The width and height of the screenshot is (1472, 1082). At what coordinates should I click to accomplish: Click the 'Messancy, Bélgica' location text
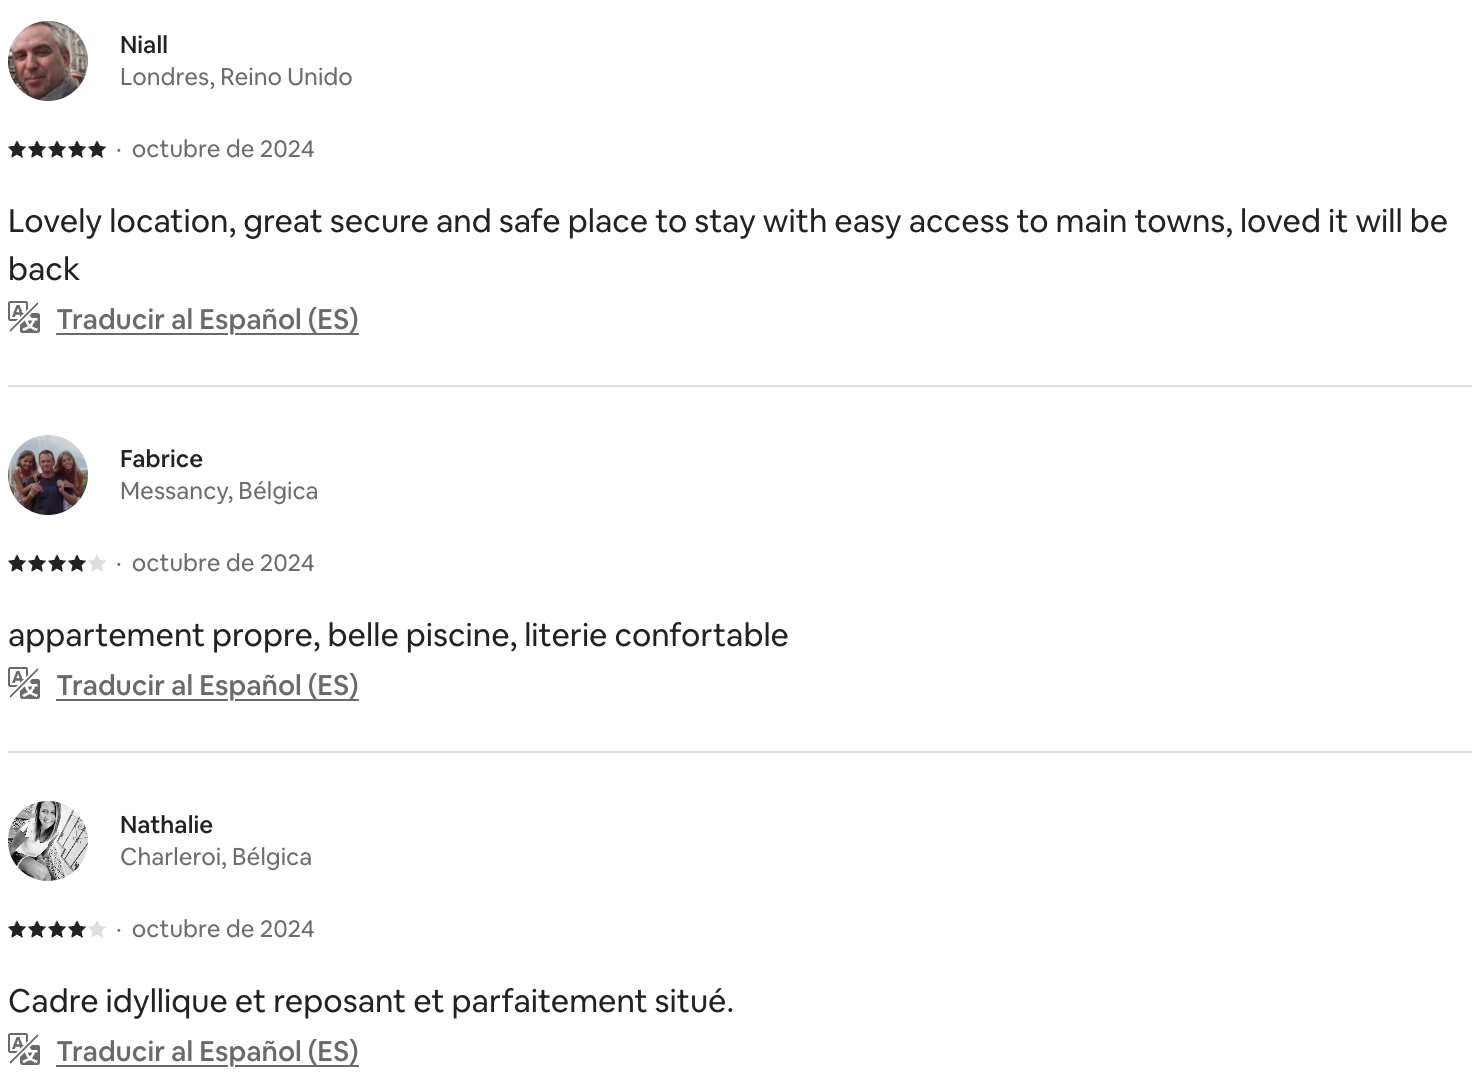(219, 491)
